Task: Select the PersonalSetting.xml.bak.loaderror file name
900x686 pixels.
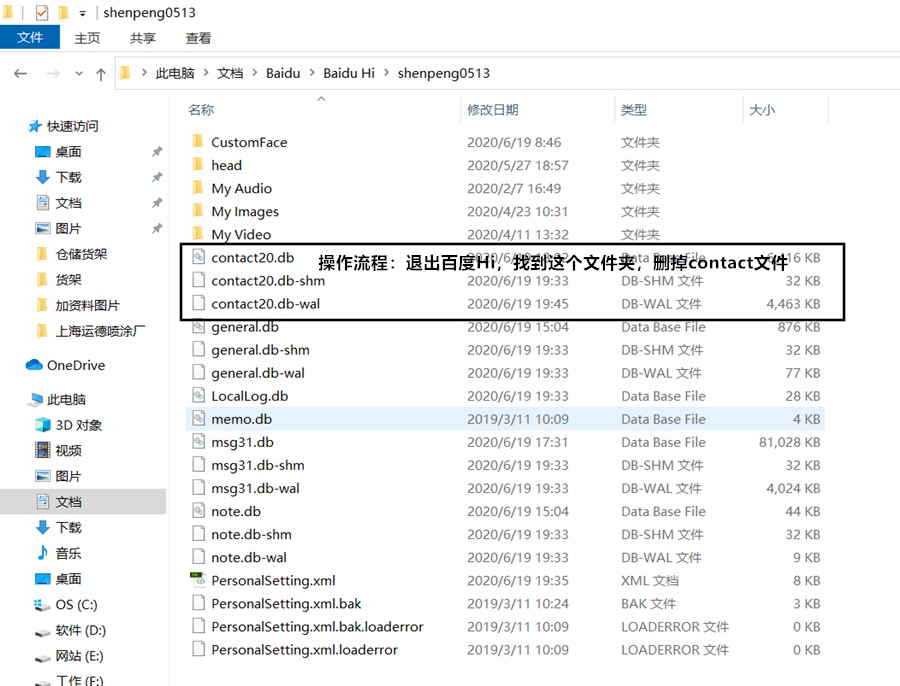Action: [317, 627]
